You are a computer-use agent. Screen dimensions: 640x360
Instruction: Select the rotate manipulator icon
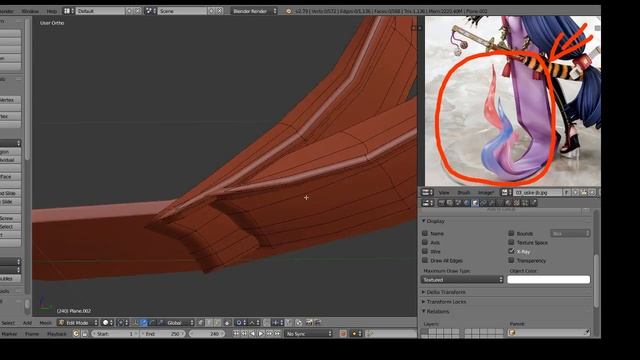point(152,323)
